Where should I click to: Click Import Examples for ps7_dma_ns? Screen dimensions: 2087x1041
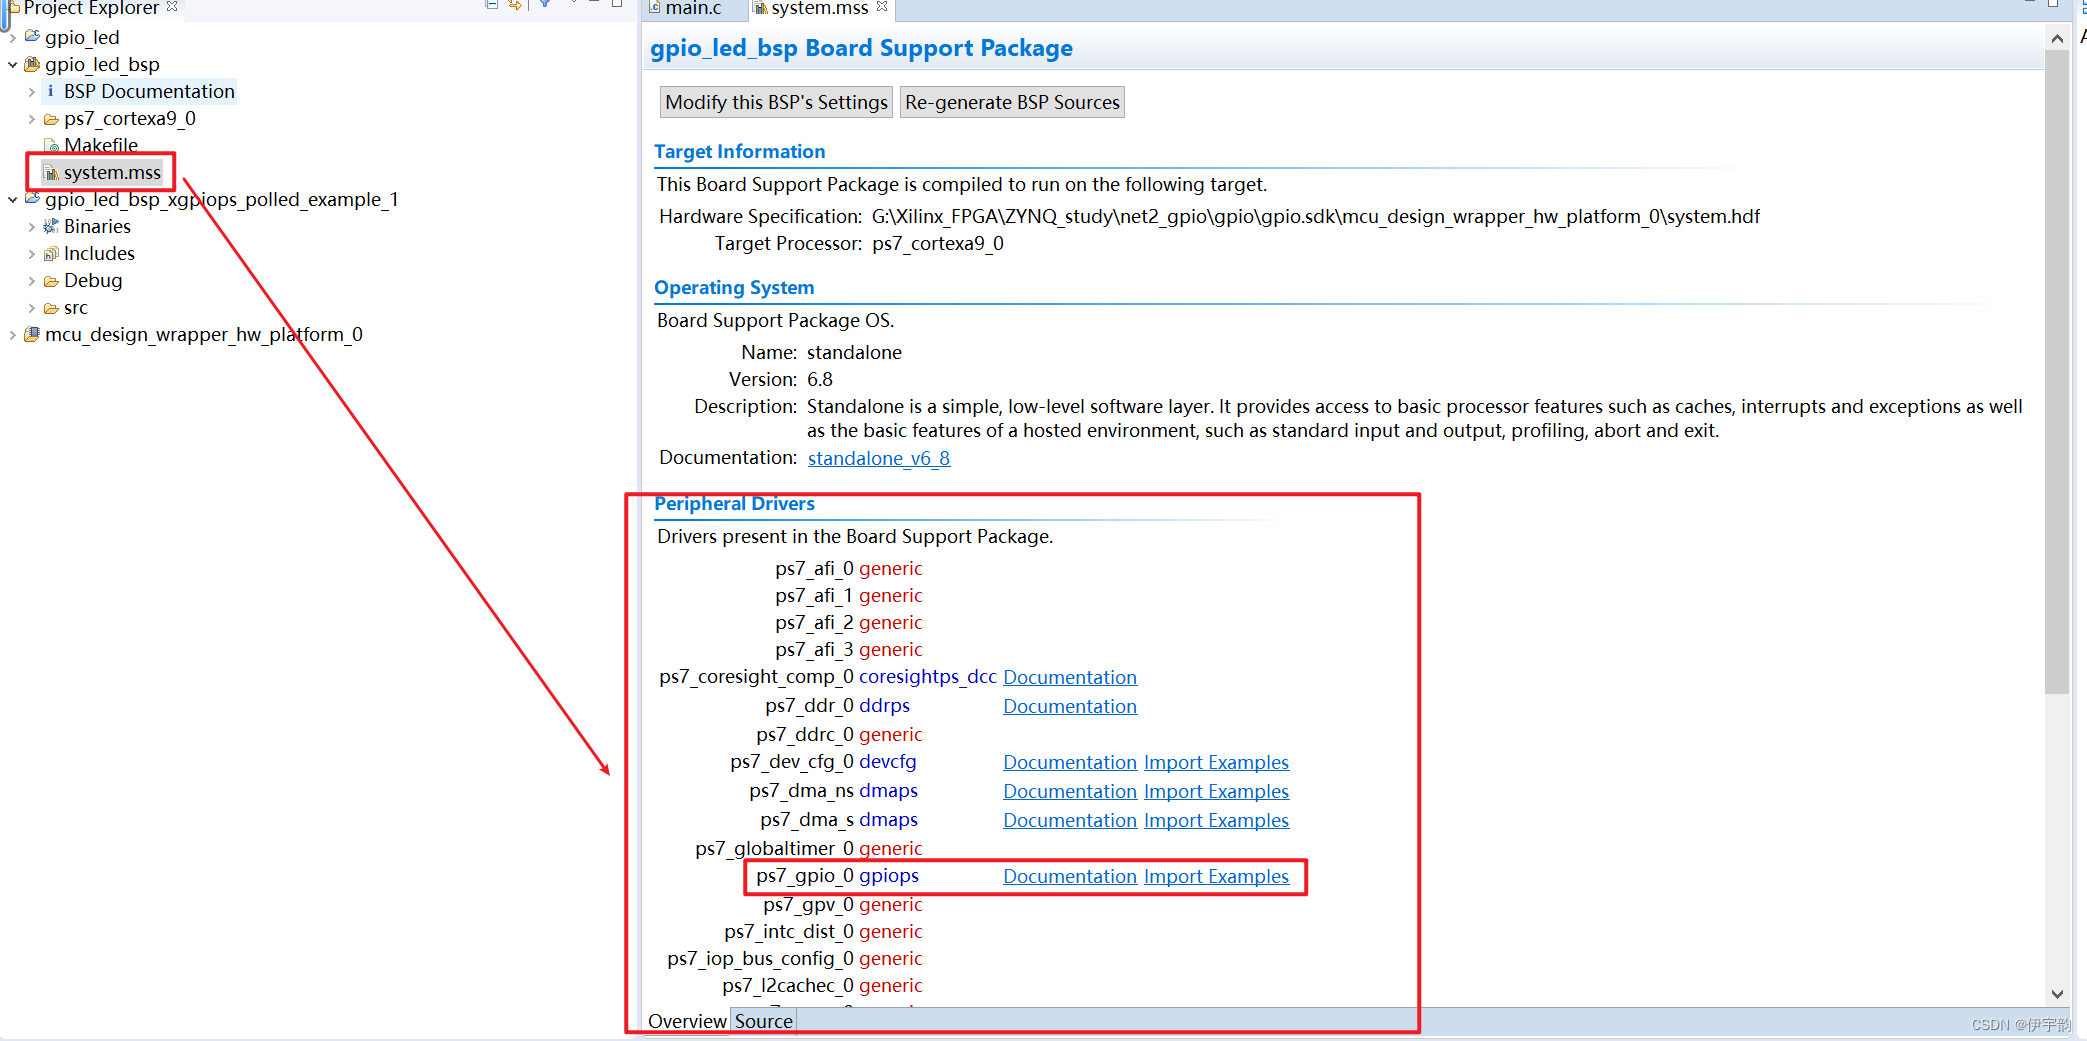[1216, 791]
